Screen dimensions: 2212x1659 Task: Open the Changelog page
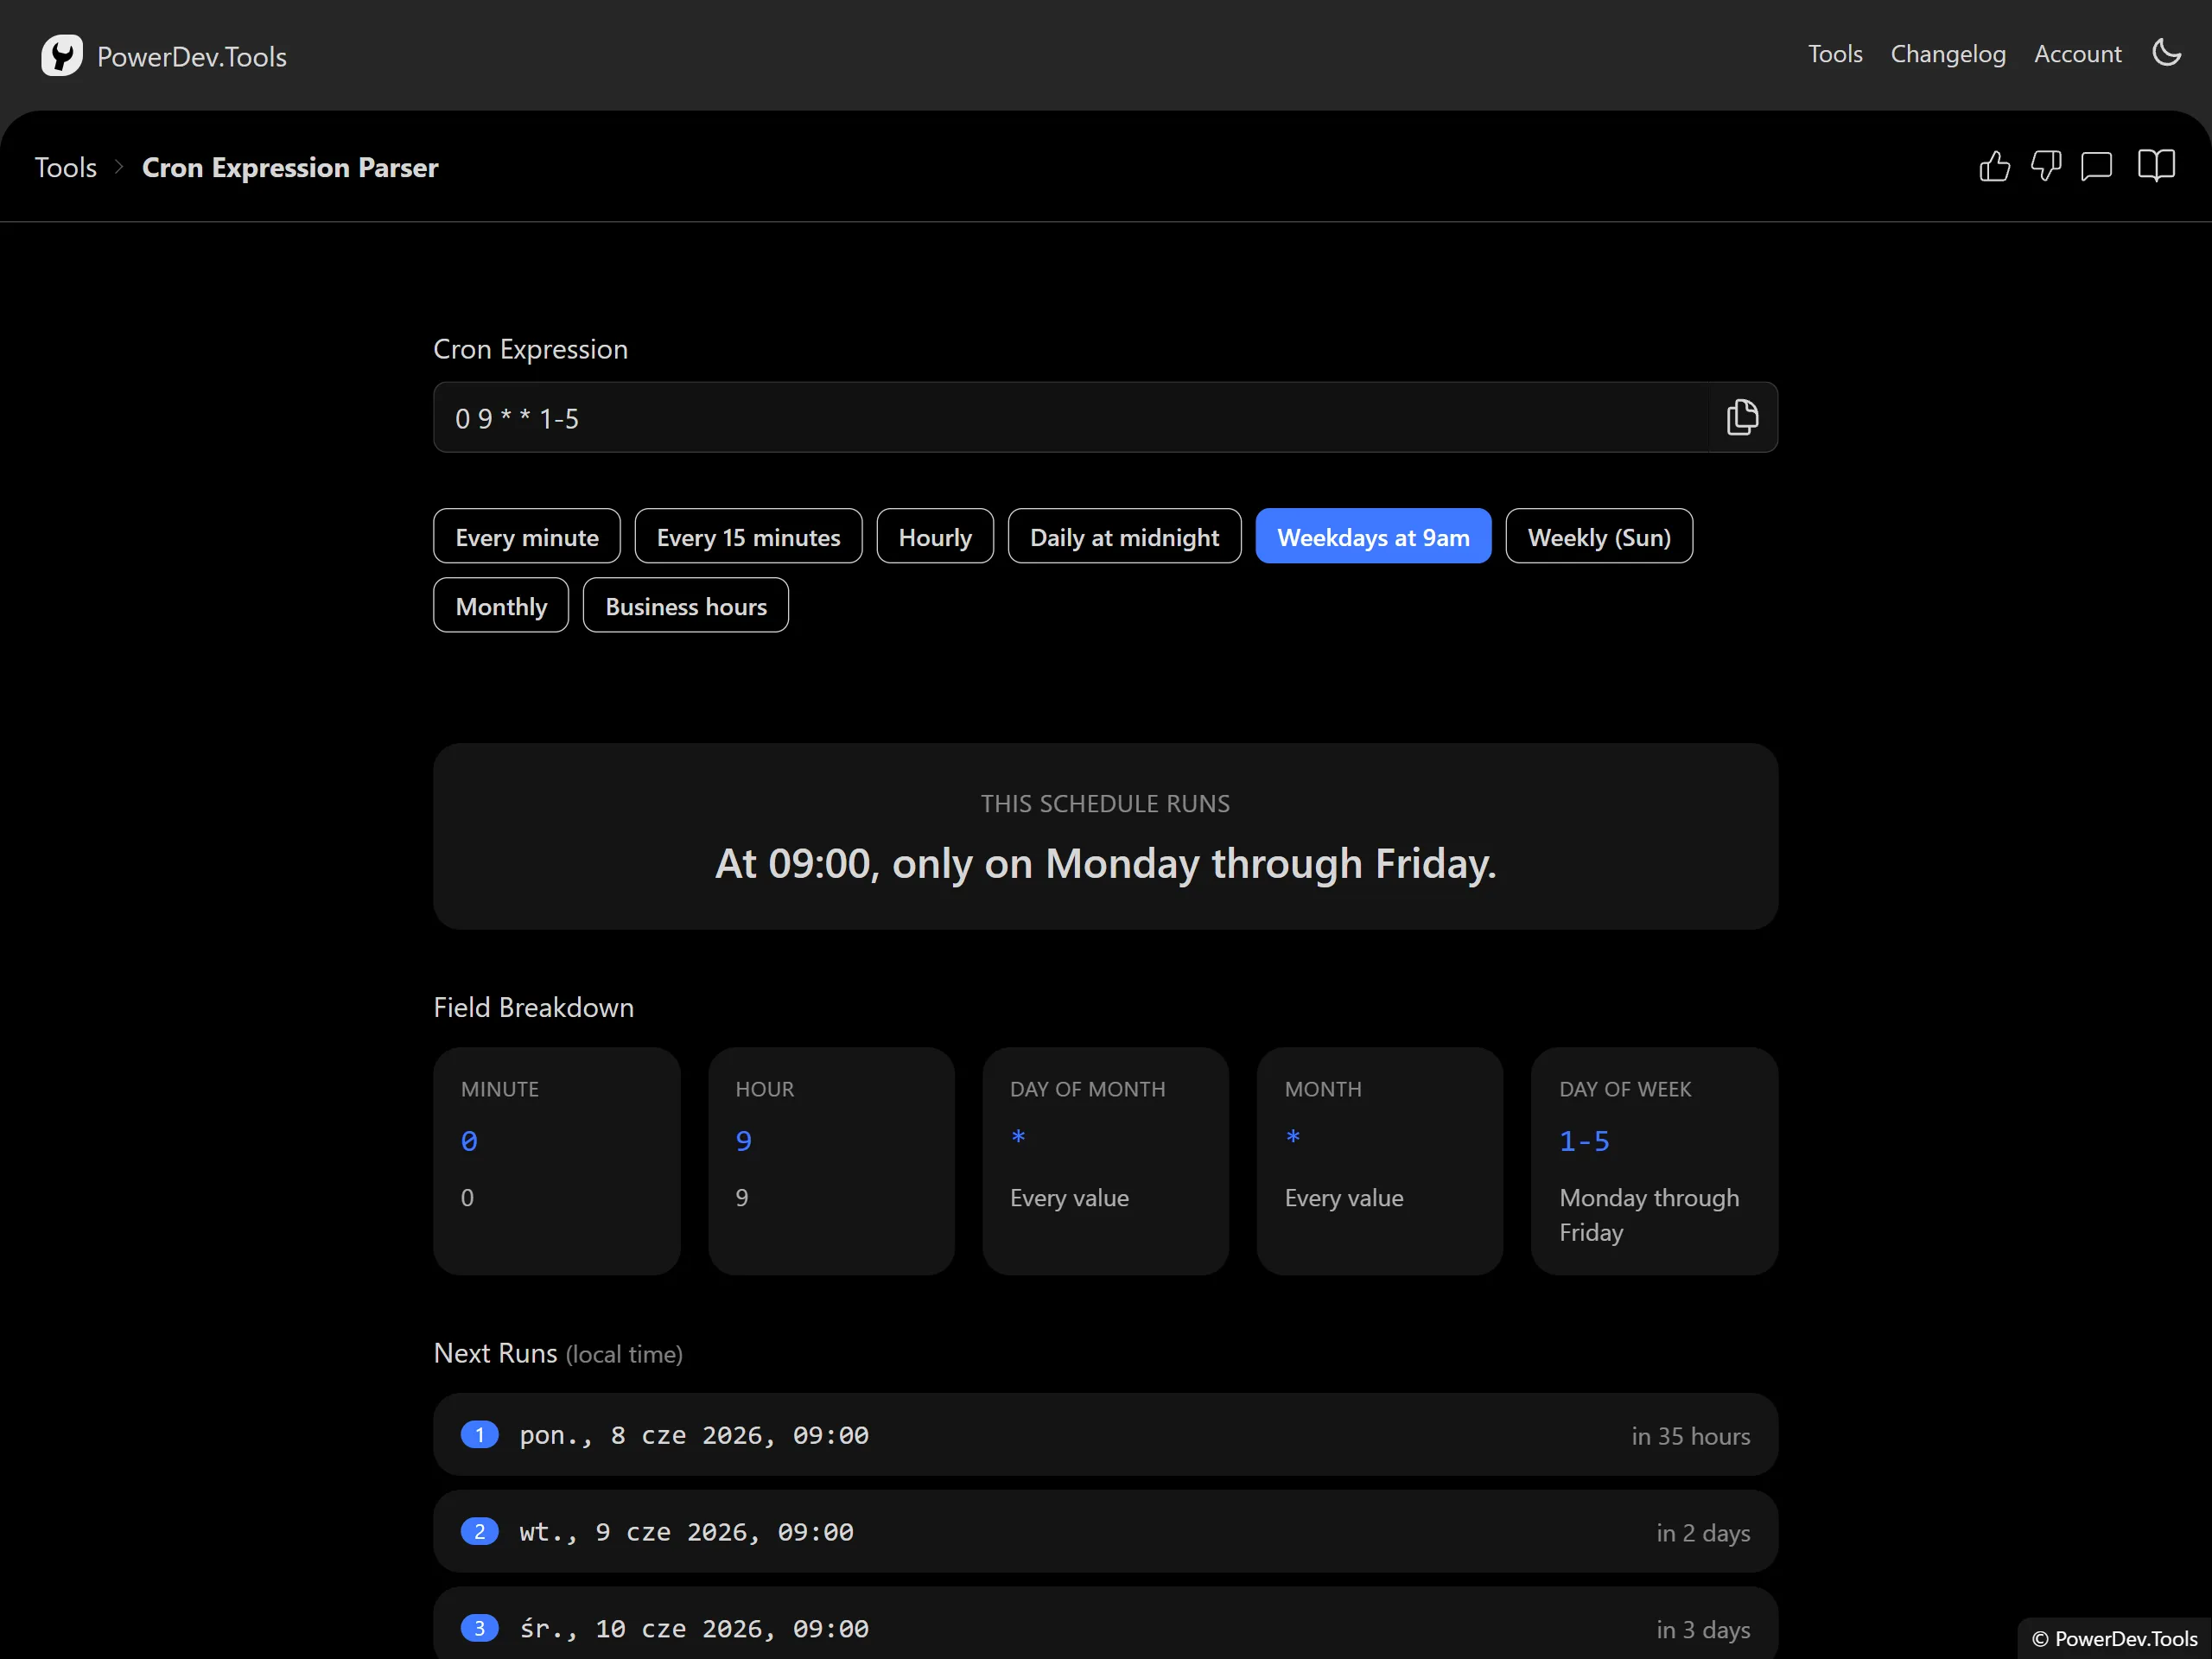click(1948, 54)
